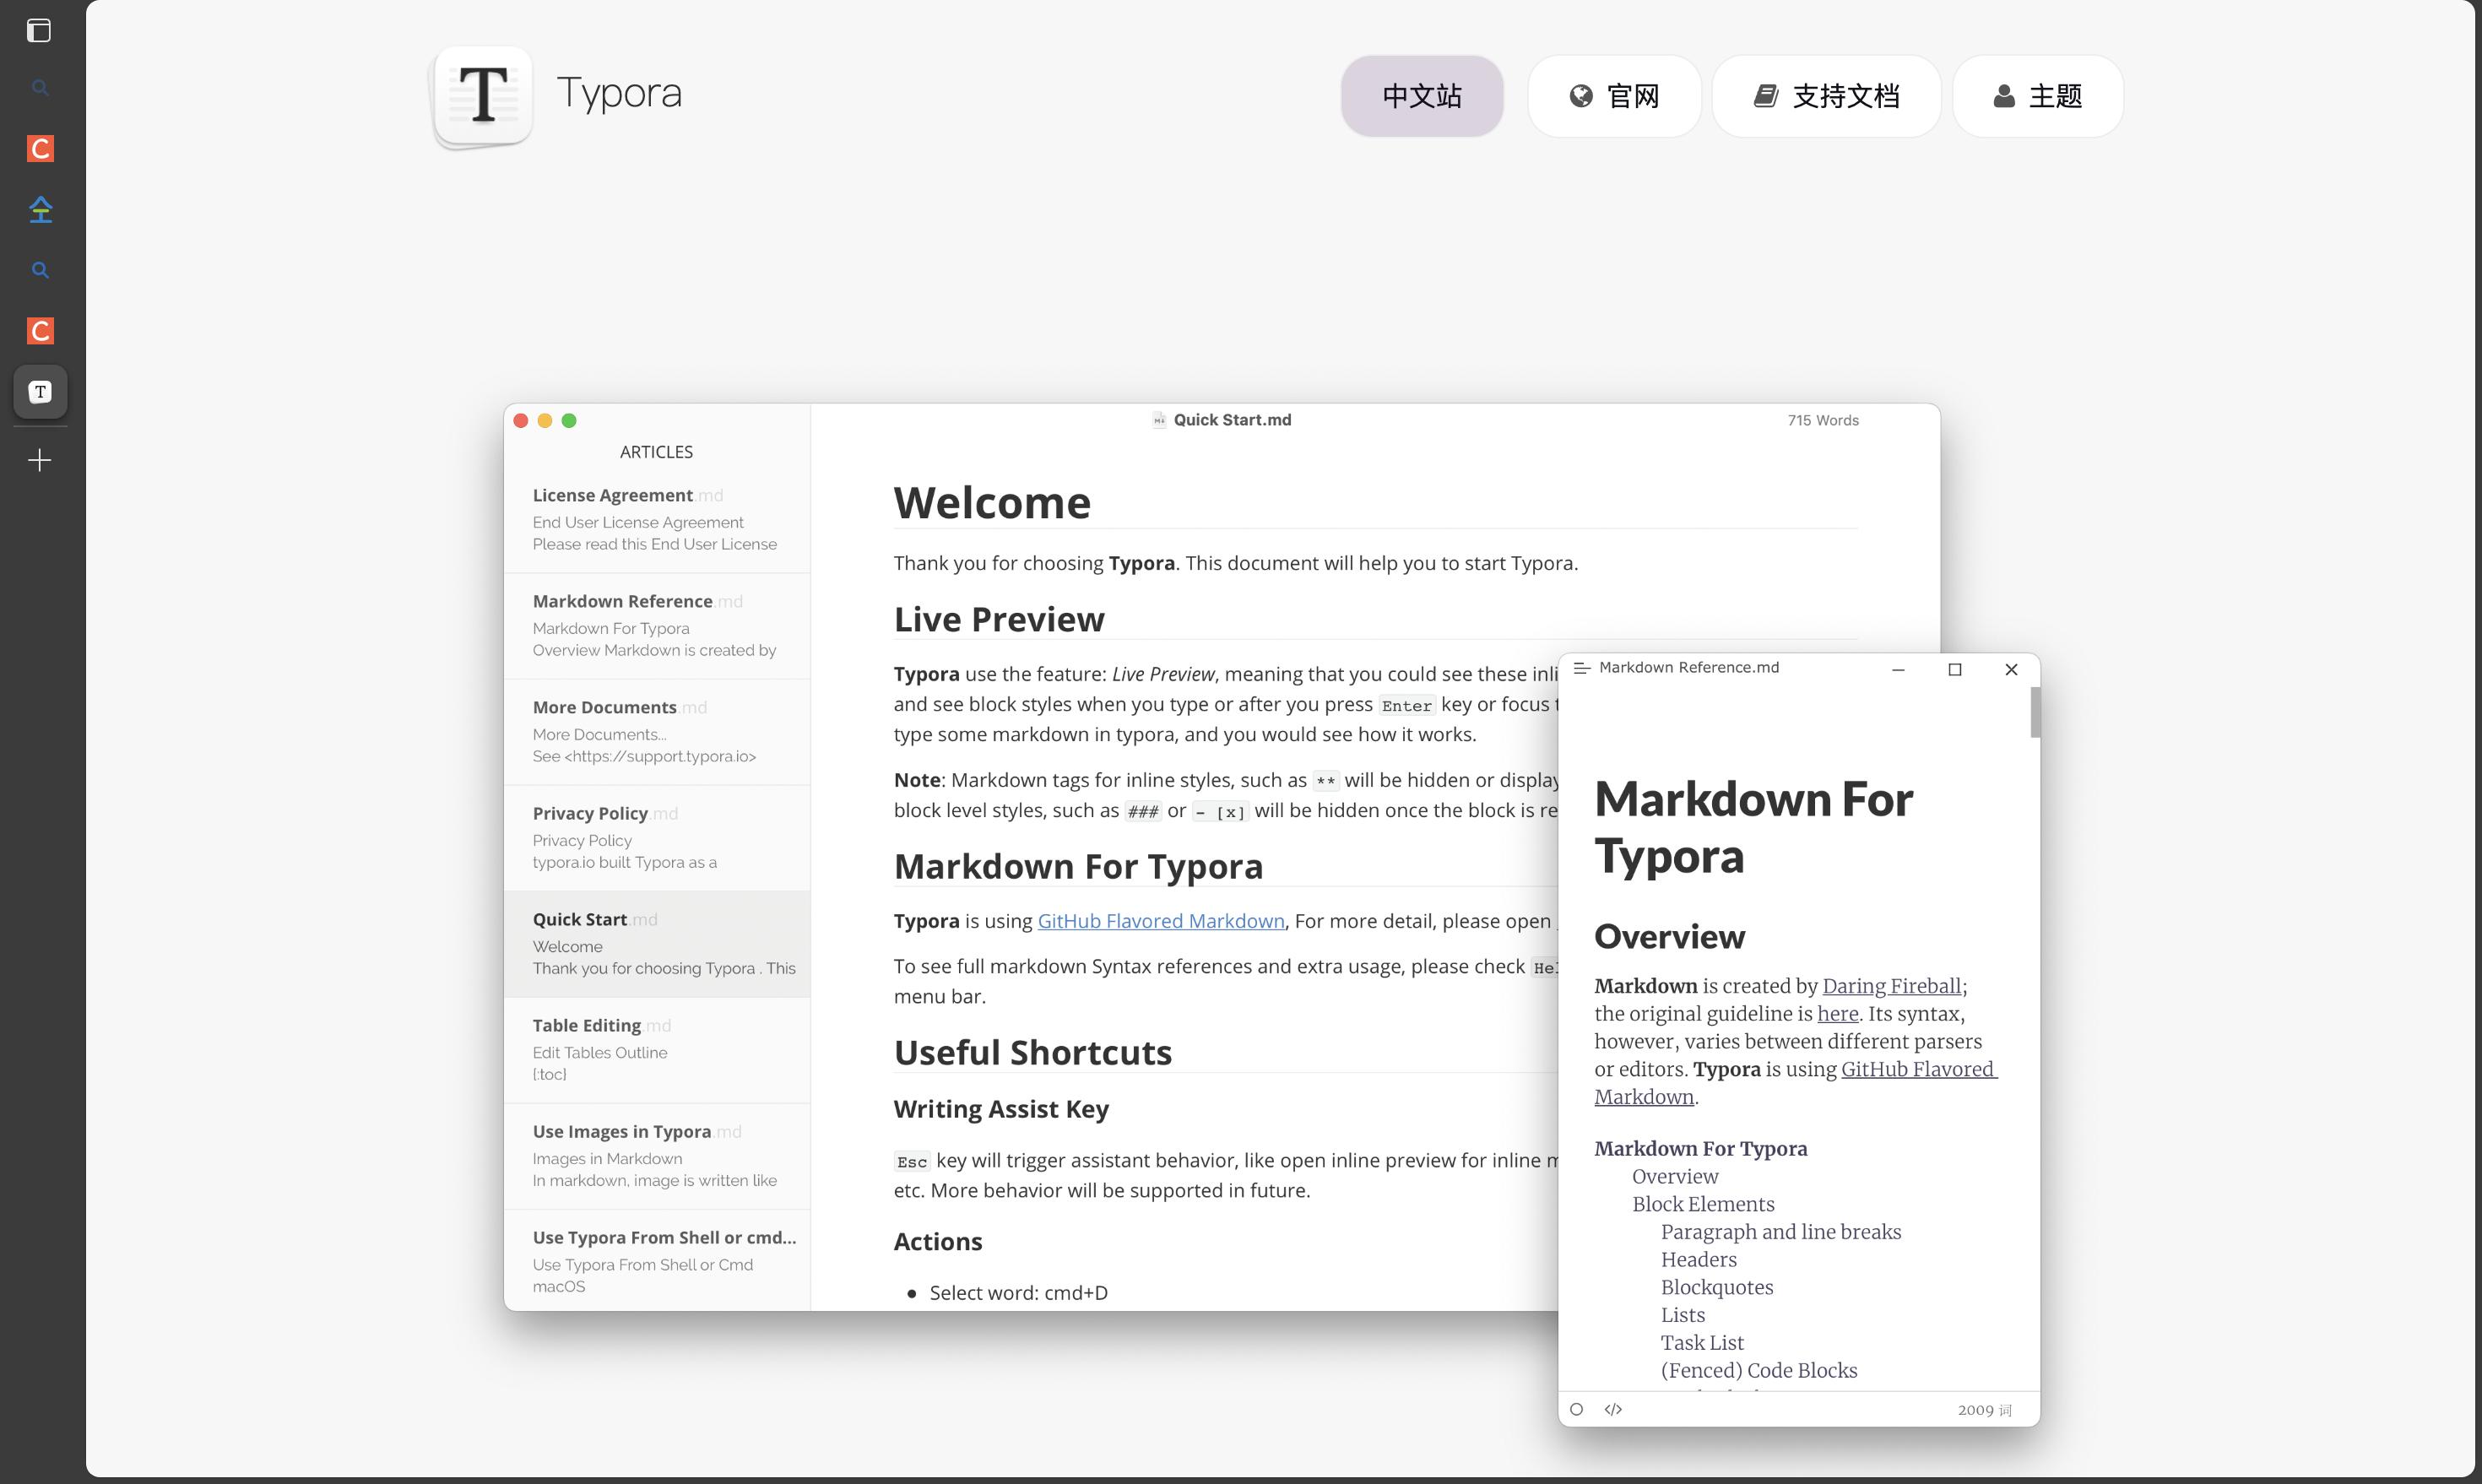Screen dimensions: 2482x1484
Task: Click the circle icon in the status bar
Action: [1577, 1409]
